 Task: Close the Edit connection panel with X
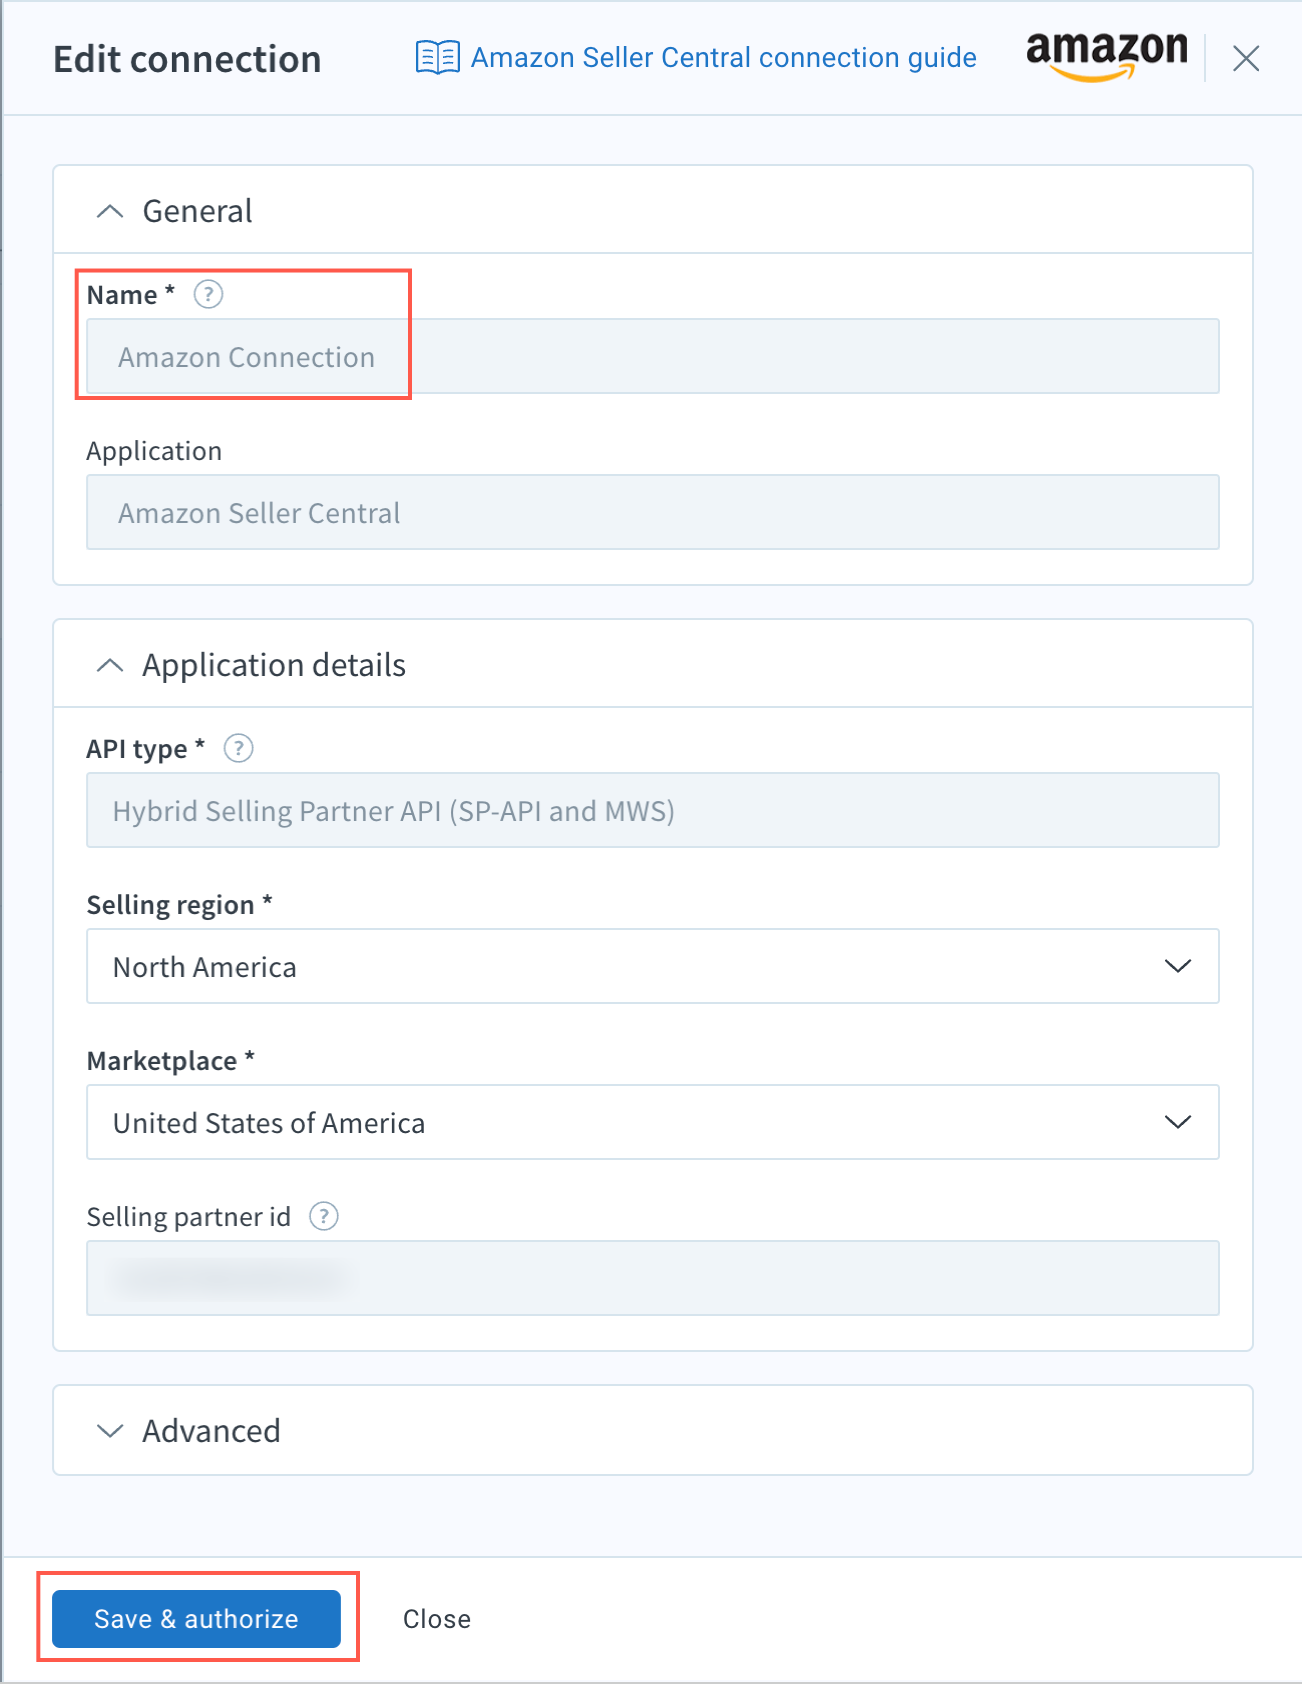pos(1246,59)
